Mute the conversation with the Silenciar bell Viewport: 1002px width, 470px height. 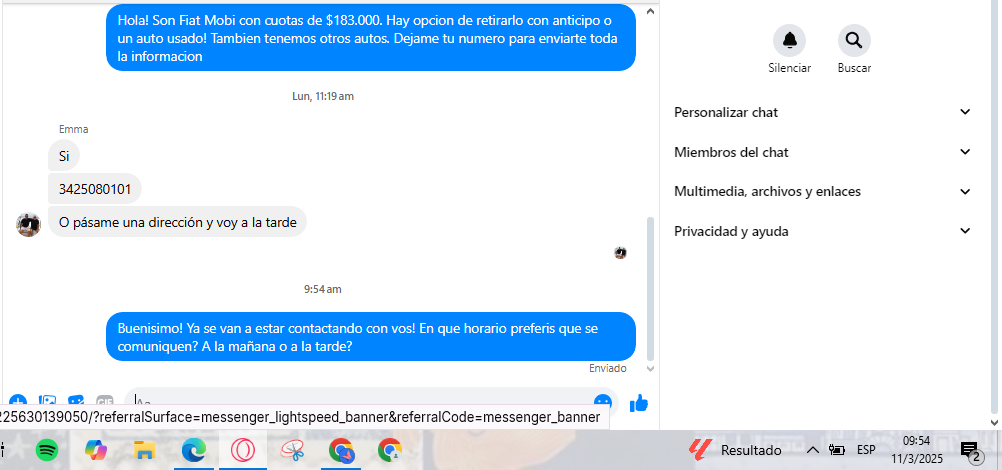point(789,41)
